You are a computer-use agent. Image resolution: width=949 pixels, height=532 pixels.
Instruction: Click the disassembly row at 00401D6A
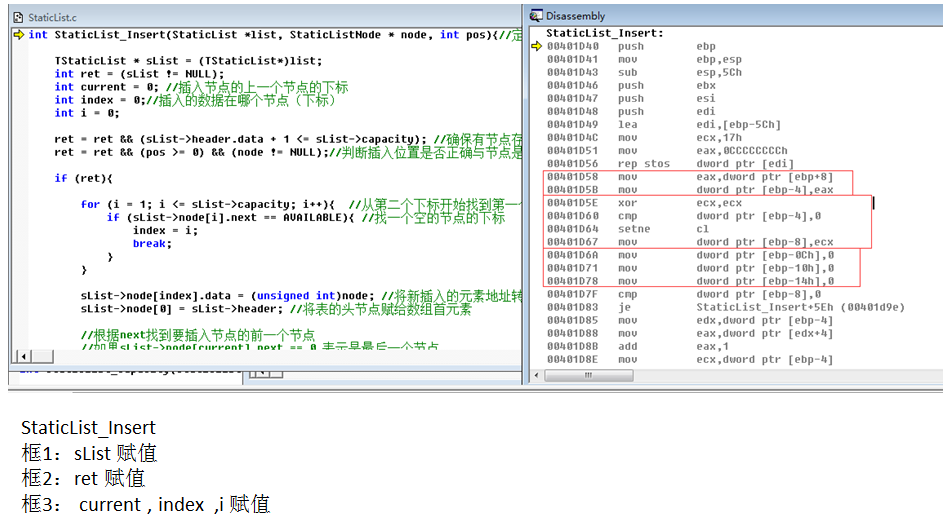tap(690, 255)
